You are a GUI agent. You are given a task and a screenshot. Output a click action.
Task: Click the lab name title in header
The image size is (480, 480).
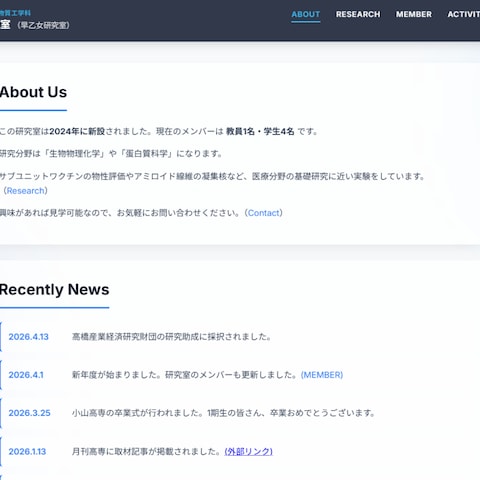click(35, 25)
